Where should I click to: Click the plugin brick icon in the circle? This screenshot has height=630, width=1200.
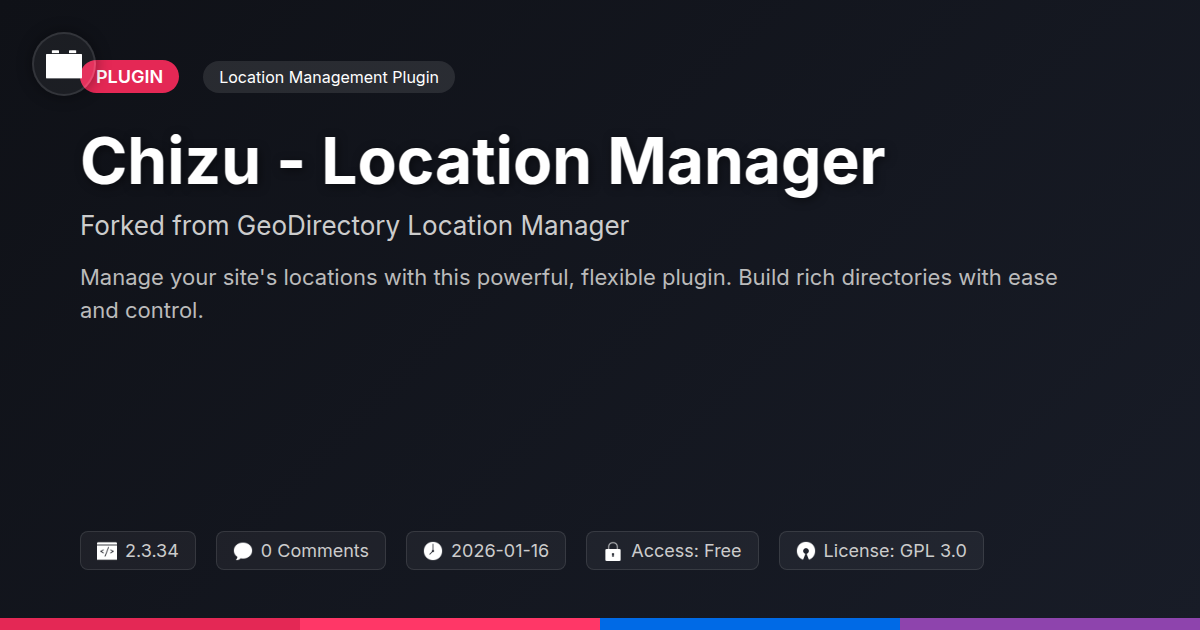pos(64,64)
